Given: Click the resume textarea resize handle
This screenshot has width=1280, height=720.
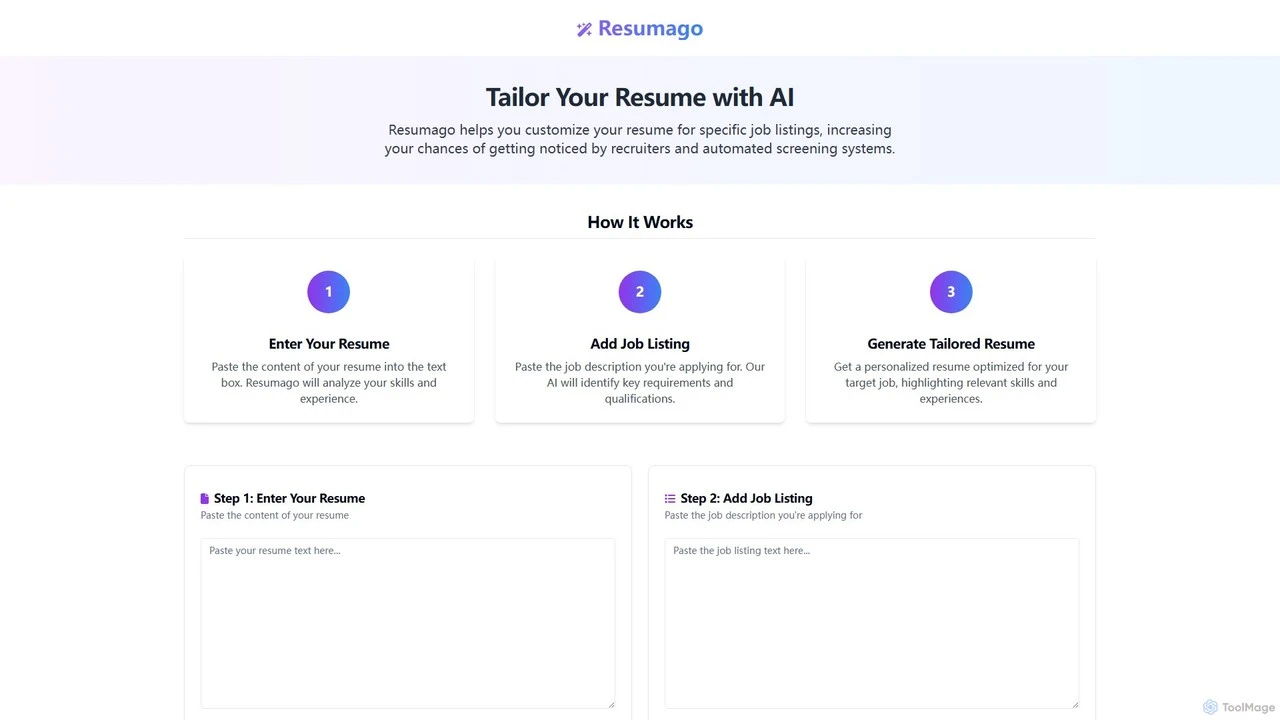Looking at the screenshot, I should (x=610, y=704).
